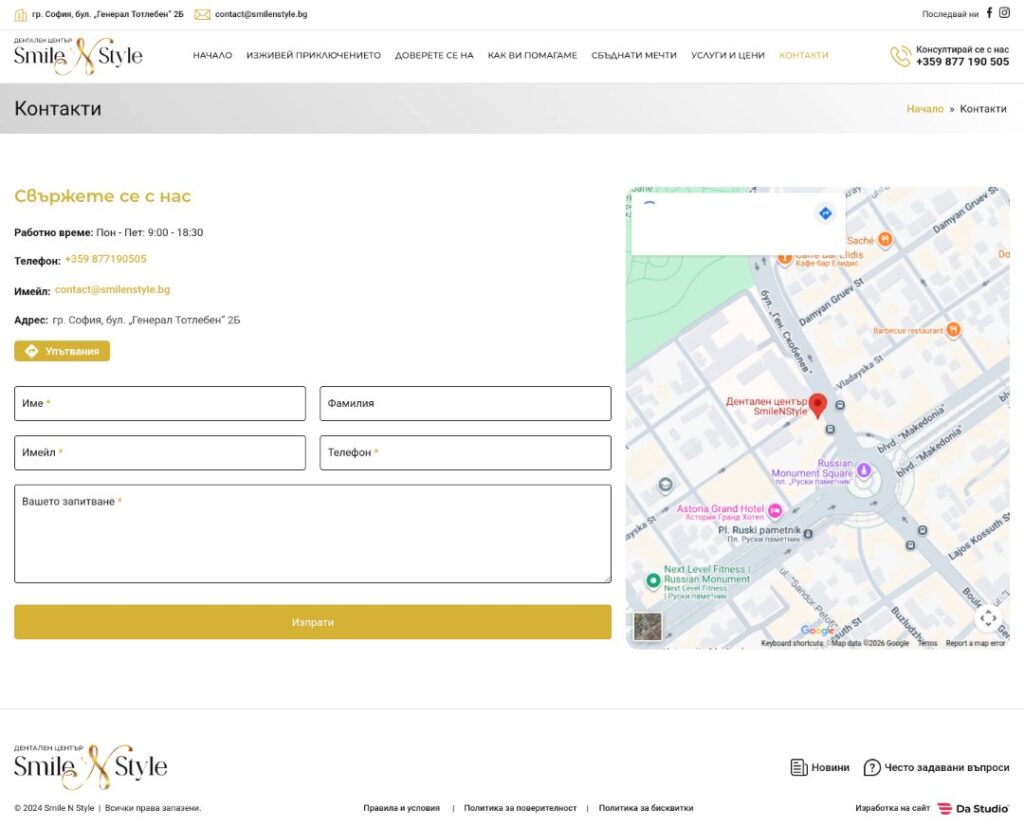Click the Вашето запитване text area
This screenshot has width=1024, height=827.
pyautogui.click(x=313, y=534)
